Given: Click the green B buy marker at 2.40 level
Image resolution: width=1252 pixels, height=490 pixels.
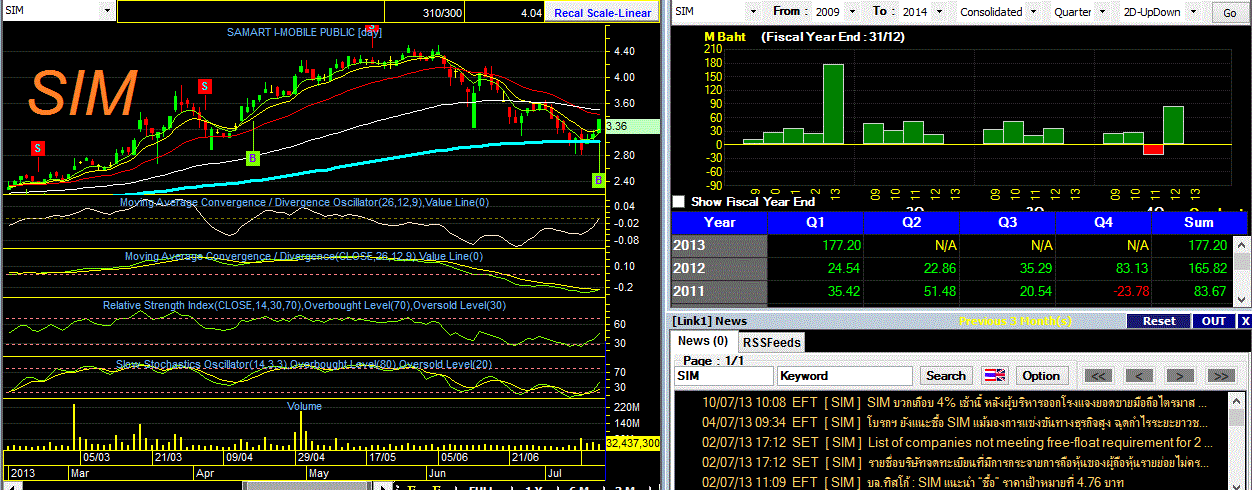Looking at the screenshot, I should coord(598,180).
